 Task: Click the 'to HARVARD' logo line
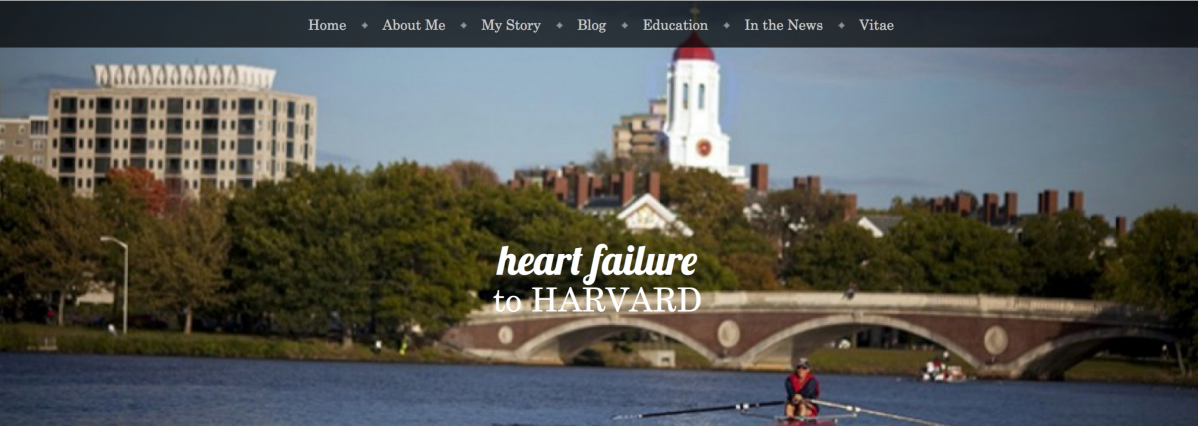tap(597, 299)
